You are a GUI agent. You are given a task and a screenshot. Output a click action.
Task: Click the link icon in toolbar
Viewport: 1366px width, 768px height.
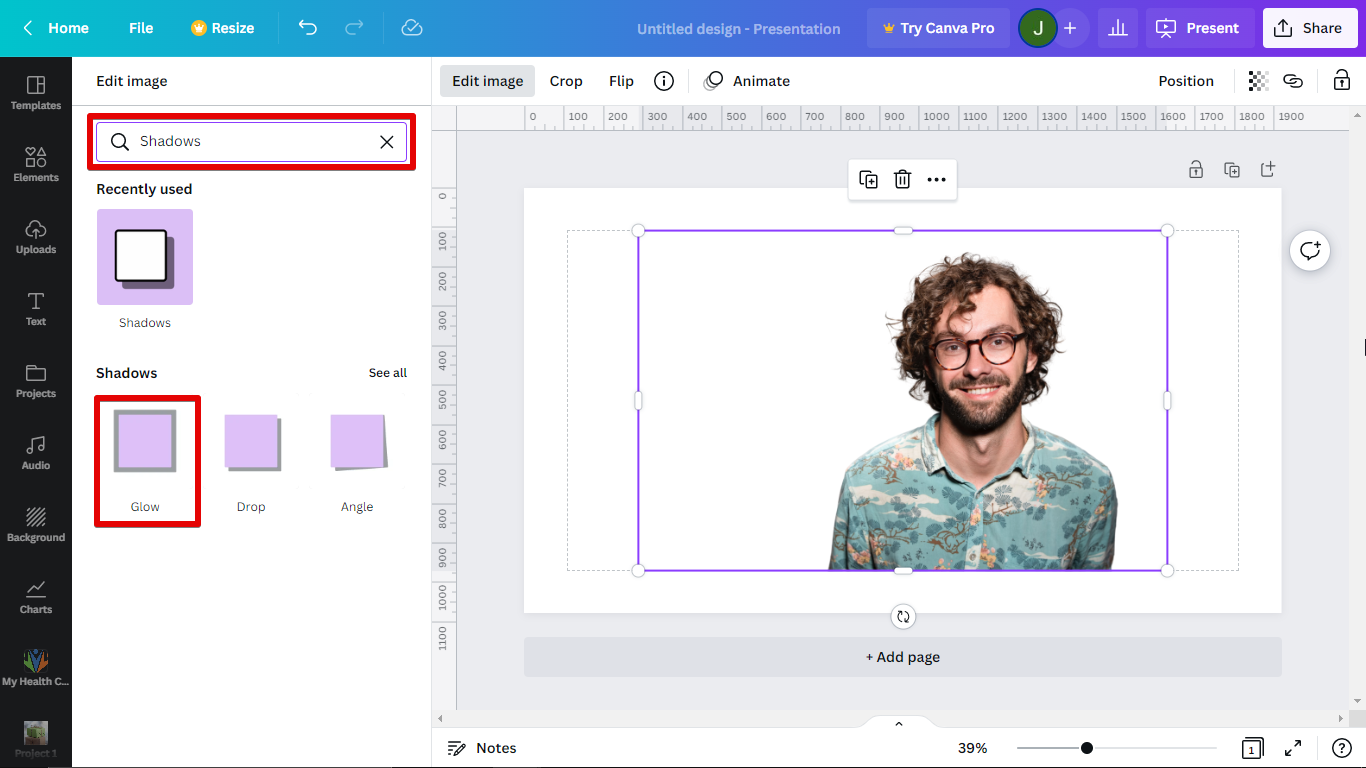pos(1293,81)
